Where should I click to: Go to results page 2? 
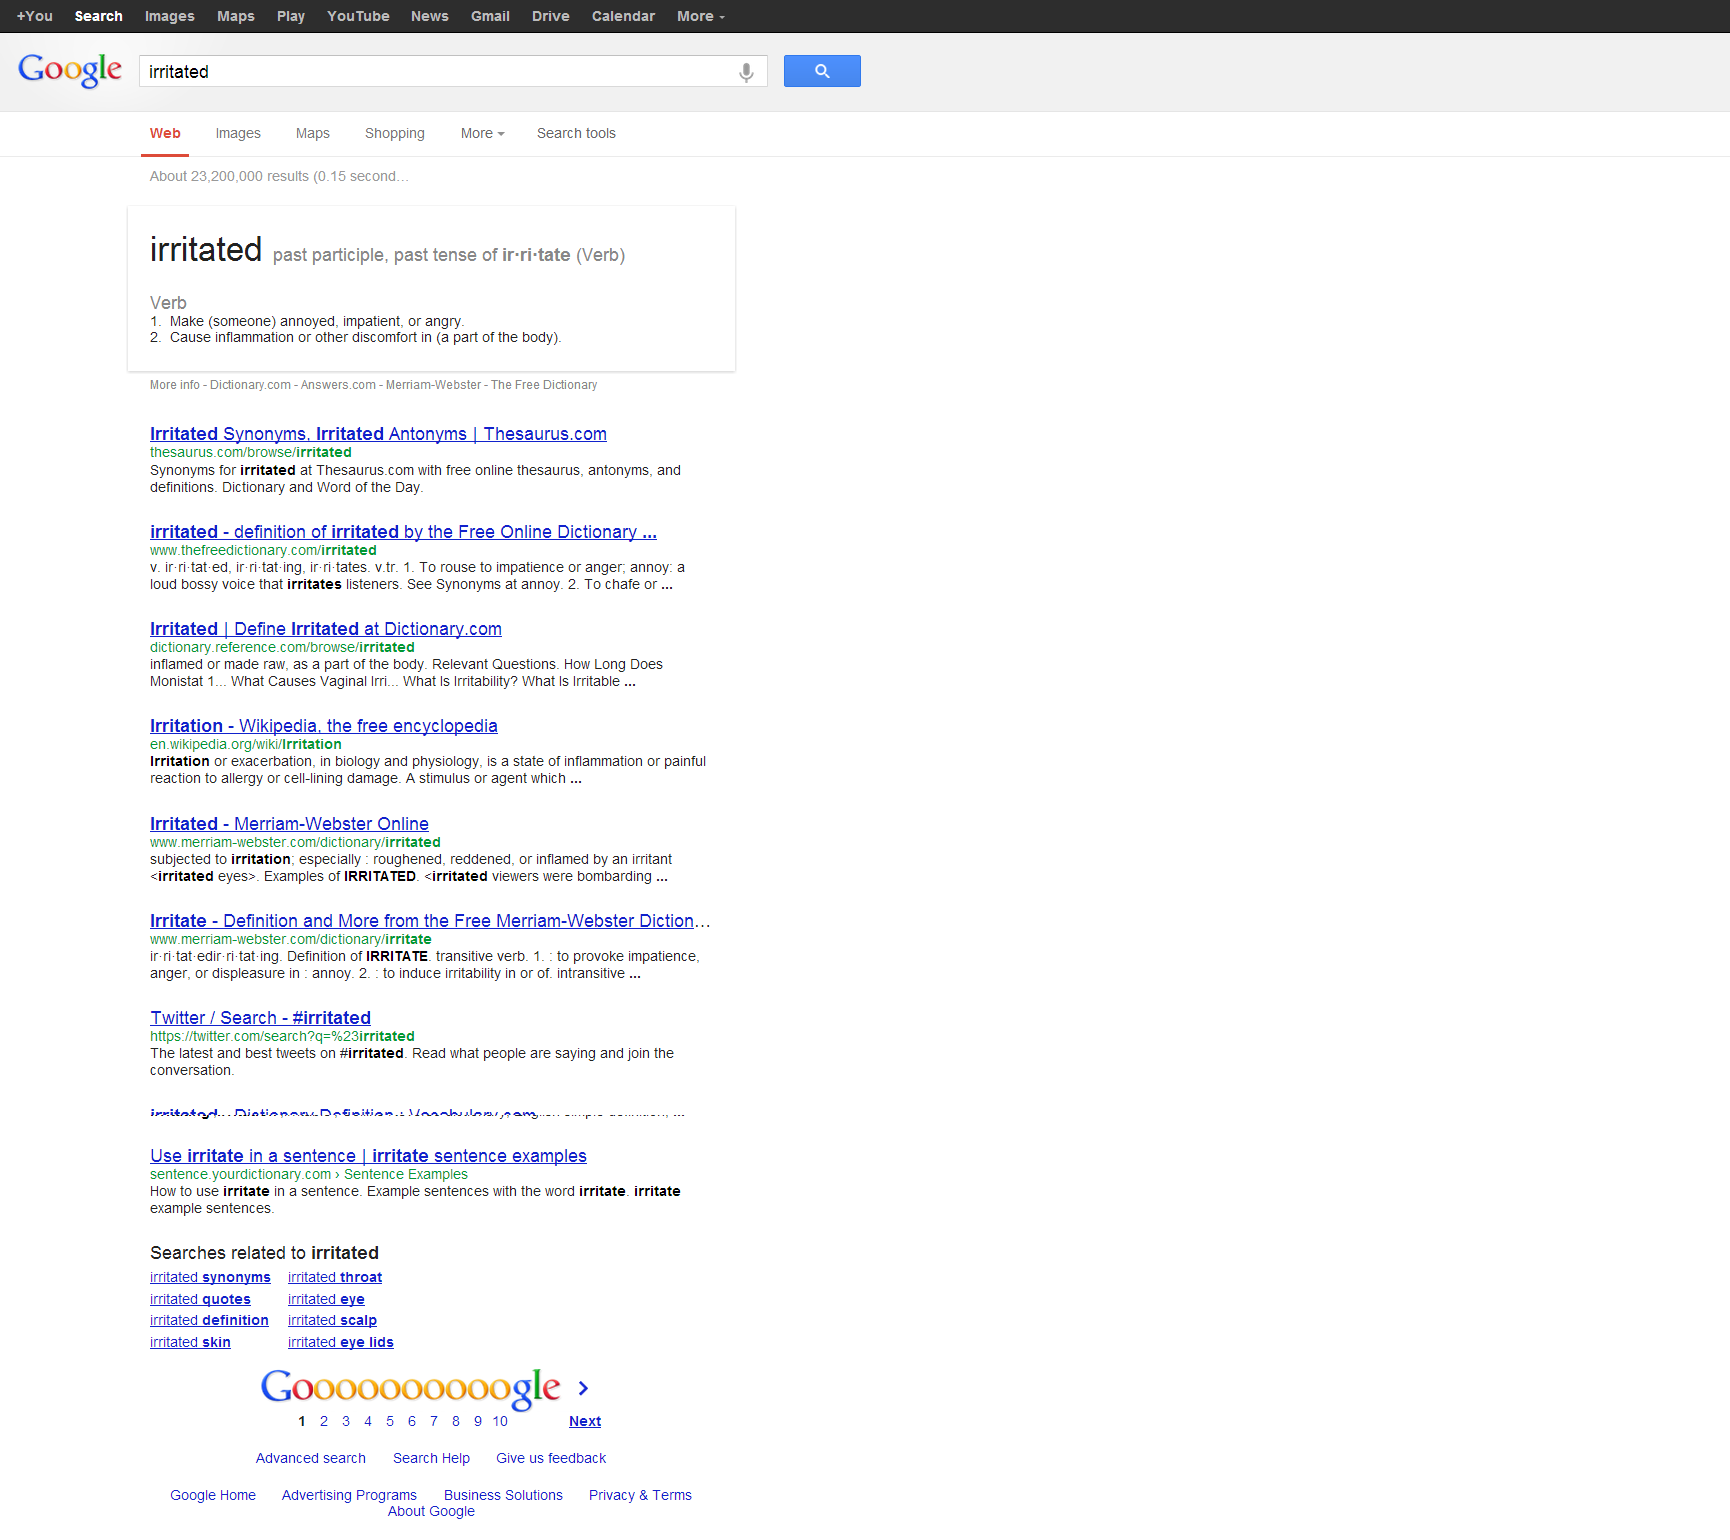pos(324,1421)
